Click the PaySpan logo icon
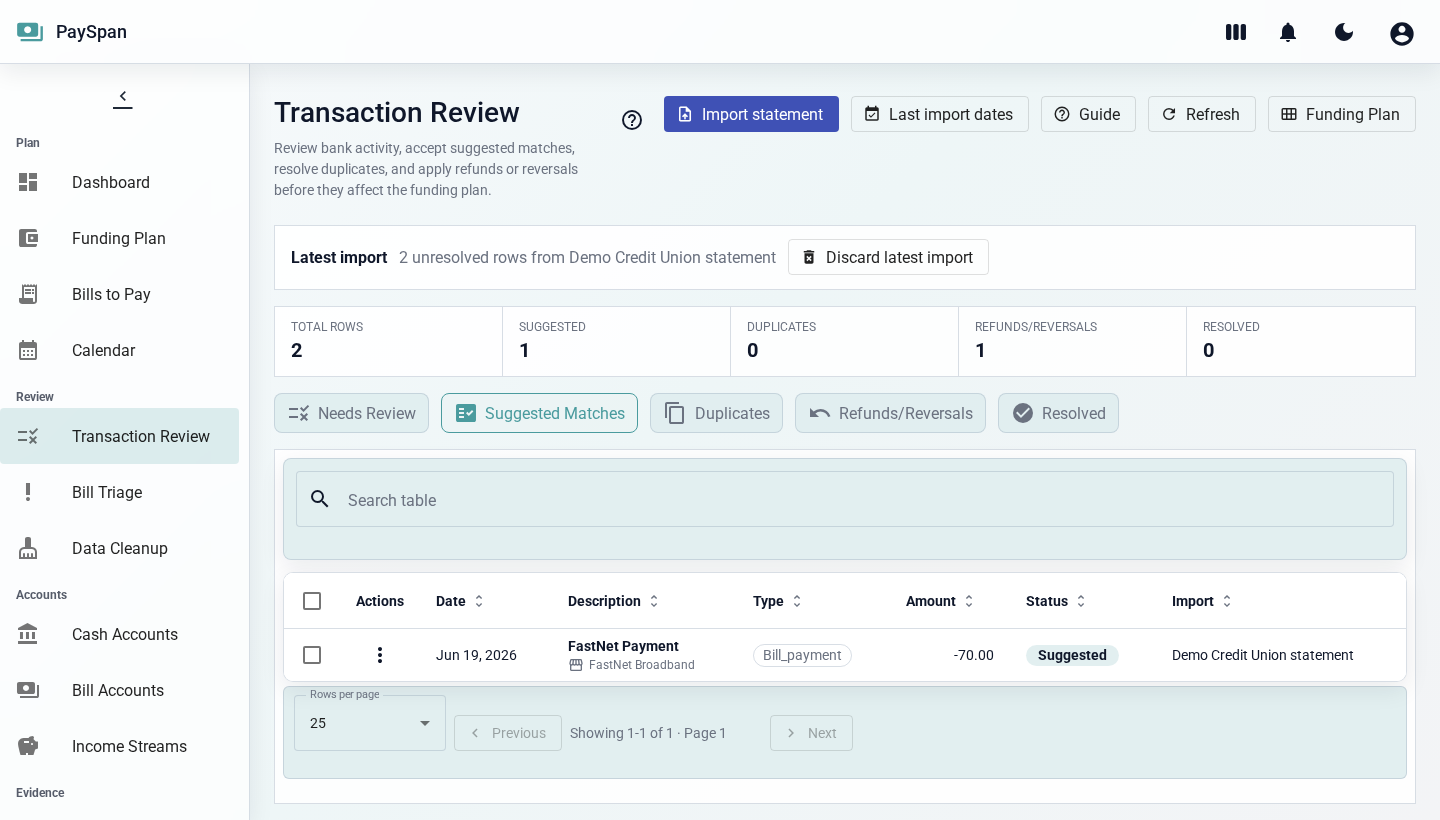This screenshot has height=820, width=1440. [x=30, y=32]
